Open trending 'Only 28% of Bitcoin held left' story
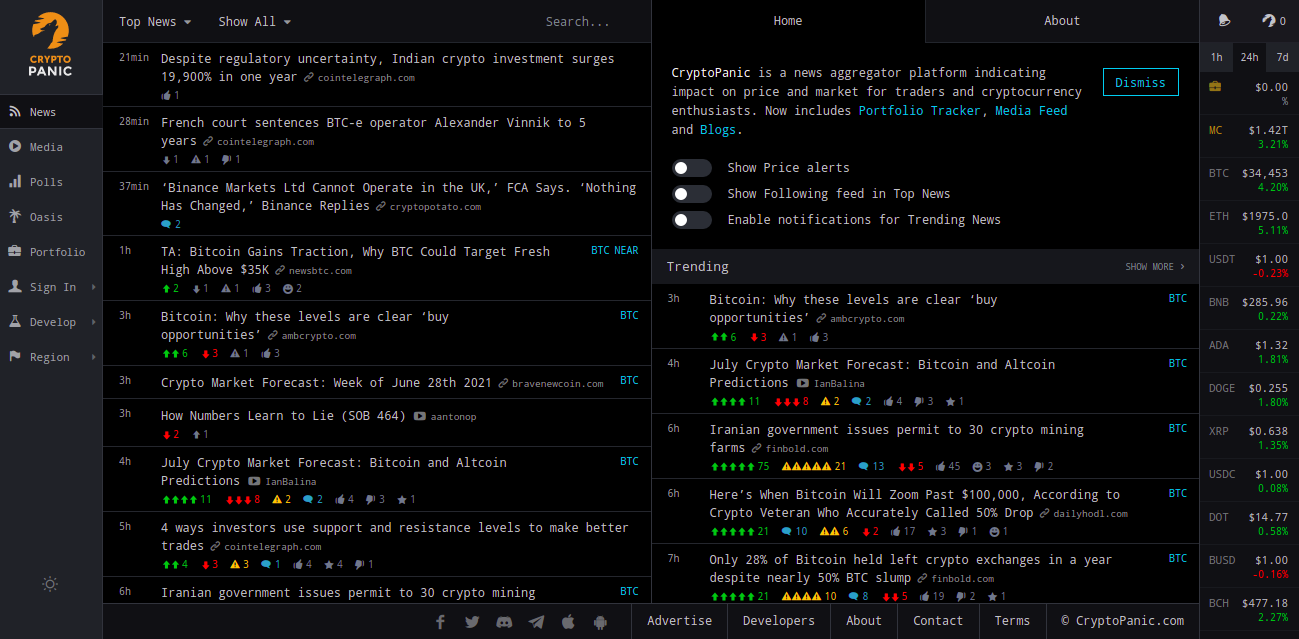1299x639 pixels. point(910,569)
